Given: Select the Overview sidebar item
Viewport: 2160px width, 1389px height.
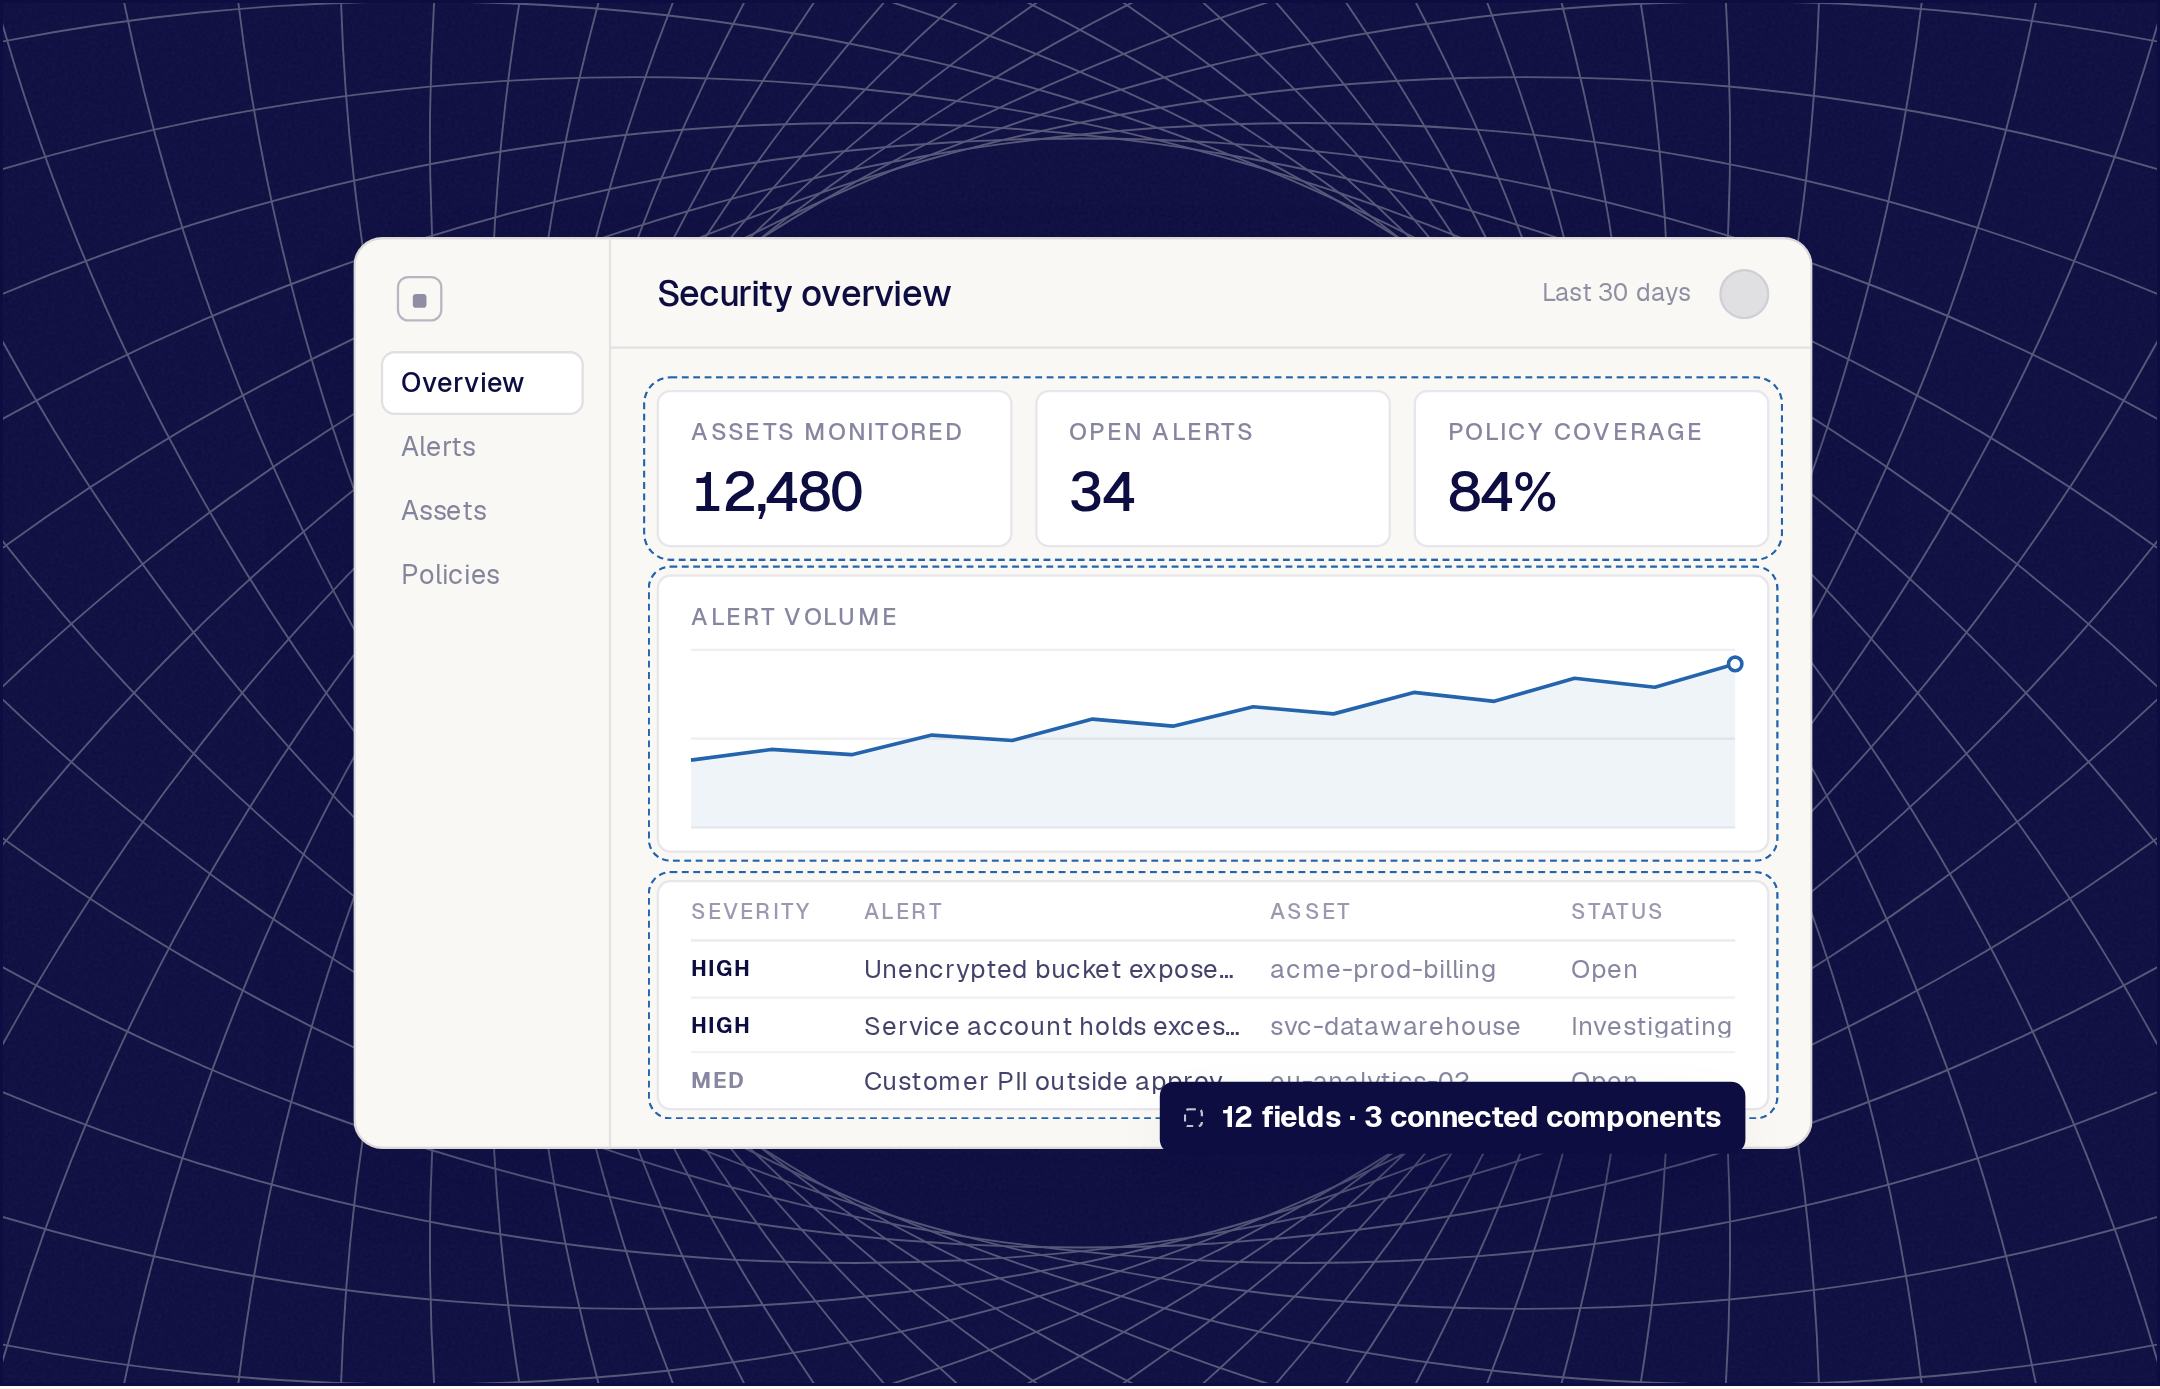Looking at the screenshot, I should 482,383.
